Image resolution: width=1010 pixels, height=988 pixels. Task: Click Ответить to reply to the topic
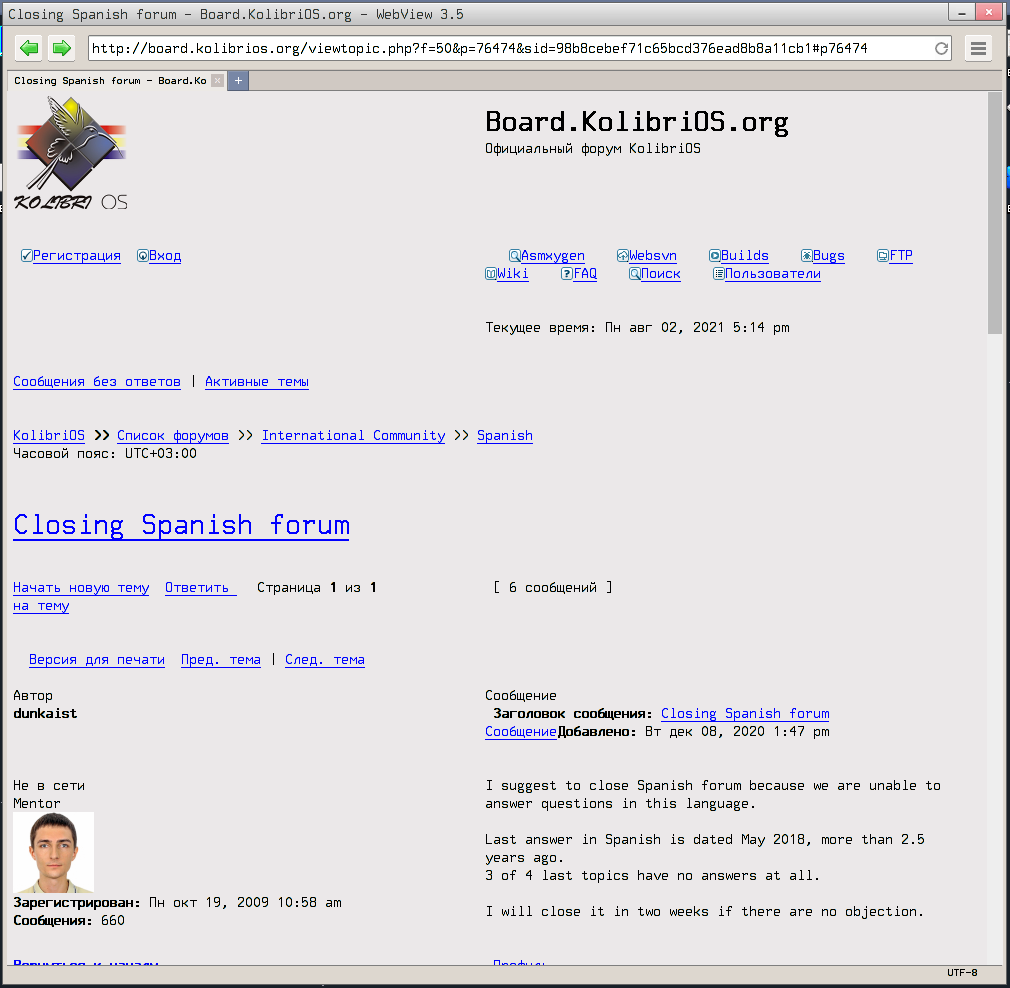coord(197,587)
